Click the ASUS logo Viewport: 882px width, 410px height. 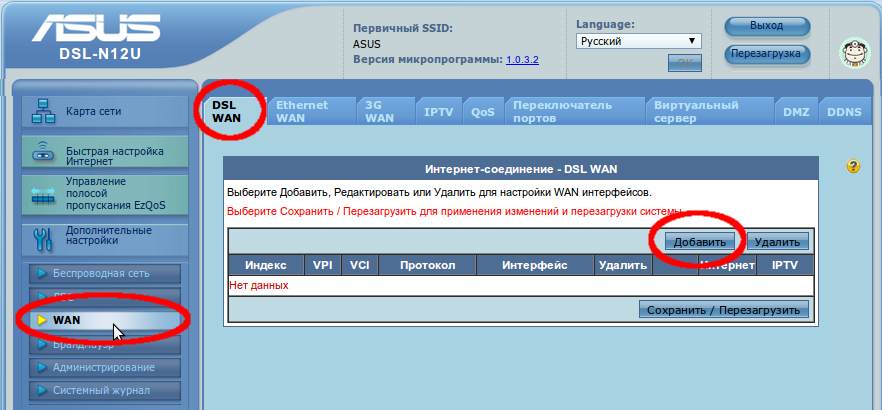click(x=96, y=28)
